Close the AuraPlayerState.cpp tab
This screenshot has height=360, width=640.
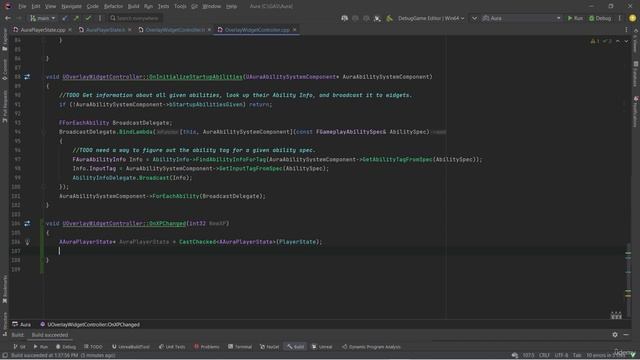[x=70, y=30]
